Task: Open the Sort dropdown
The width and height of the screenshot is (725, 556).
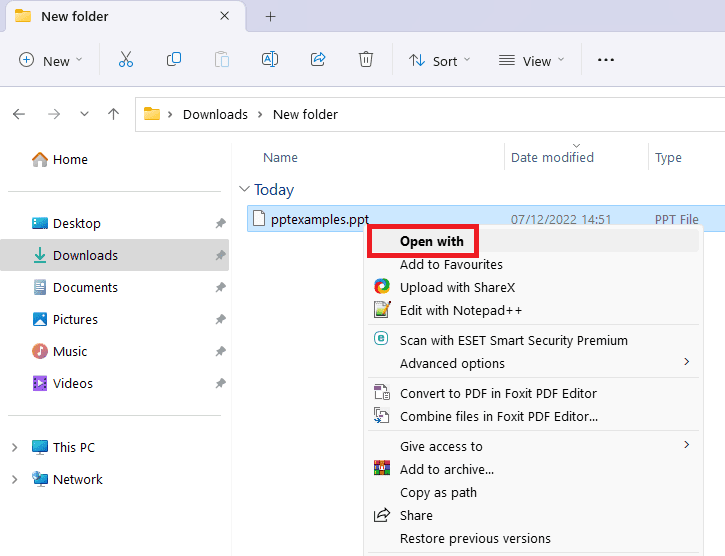Action: coord(439,61)
